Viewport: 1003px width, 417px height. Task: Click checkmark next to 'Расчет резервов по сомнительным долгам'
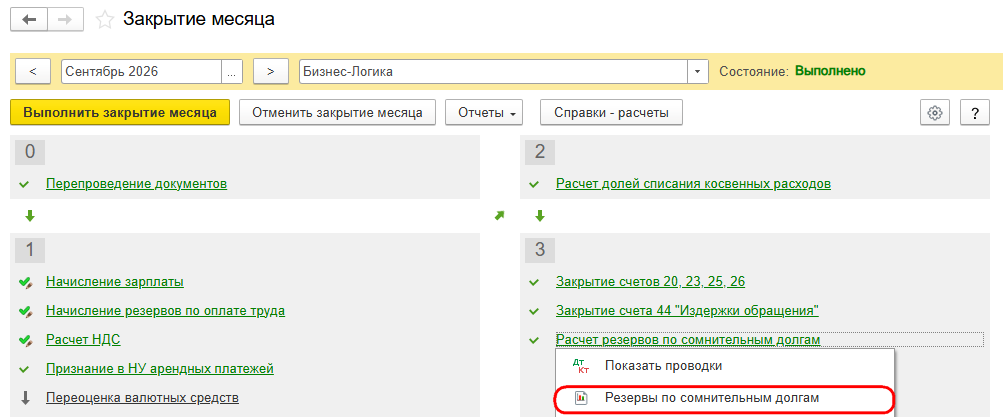[x=534, y=340]
